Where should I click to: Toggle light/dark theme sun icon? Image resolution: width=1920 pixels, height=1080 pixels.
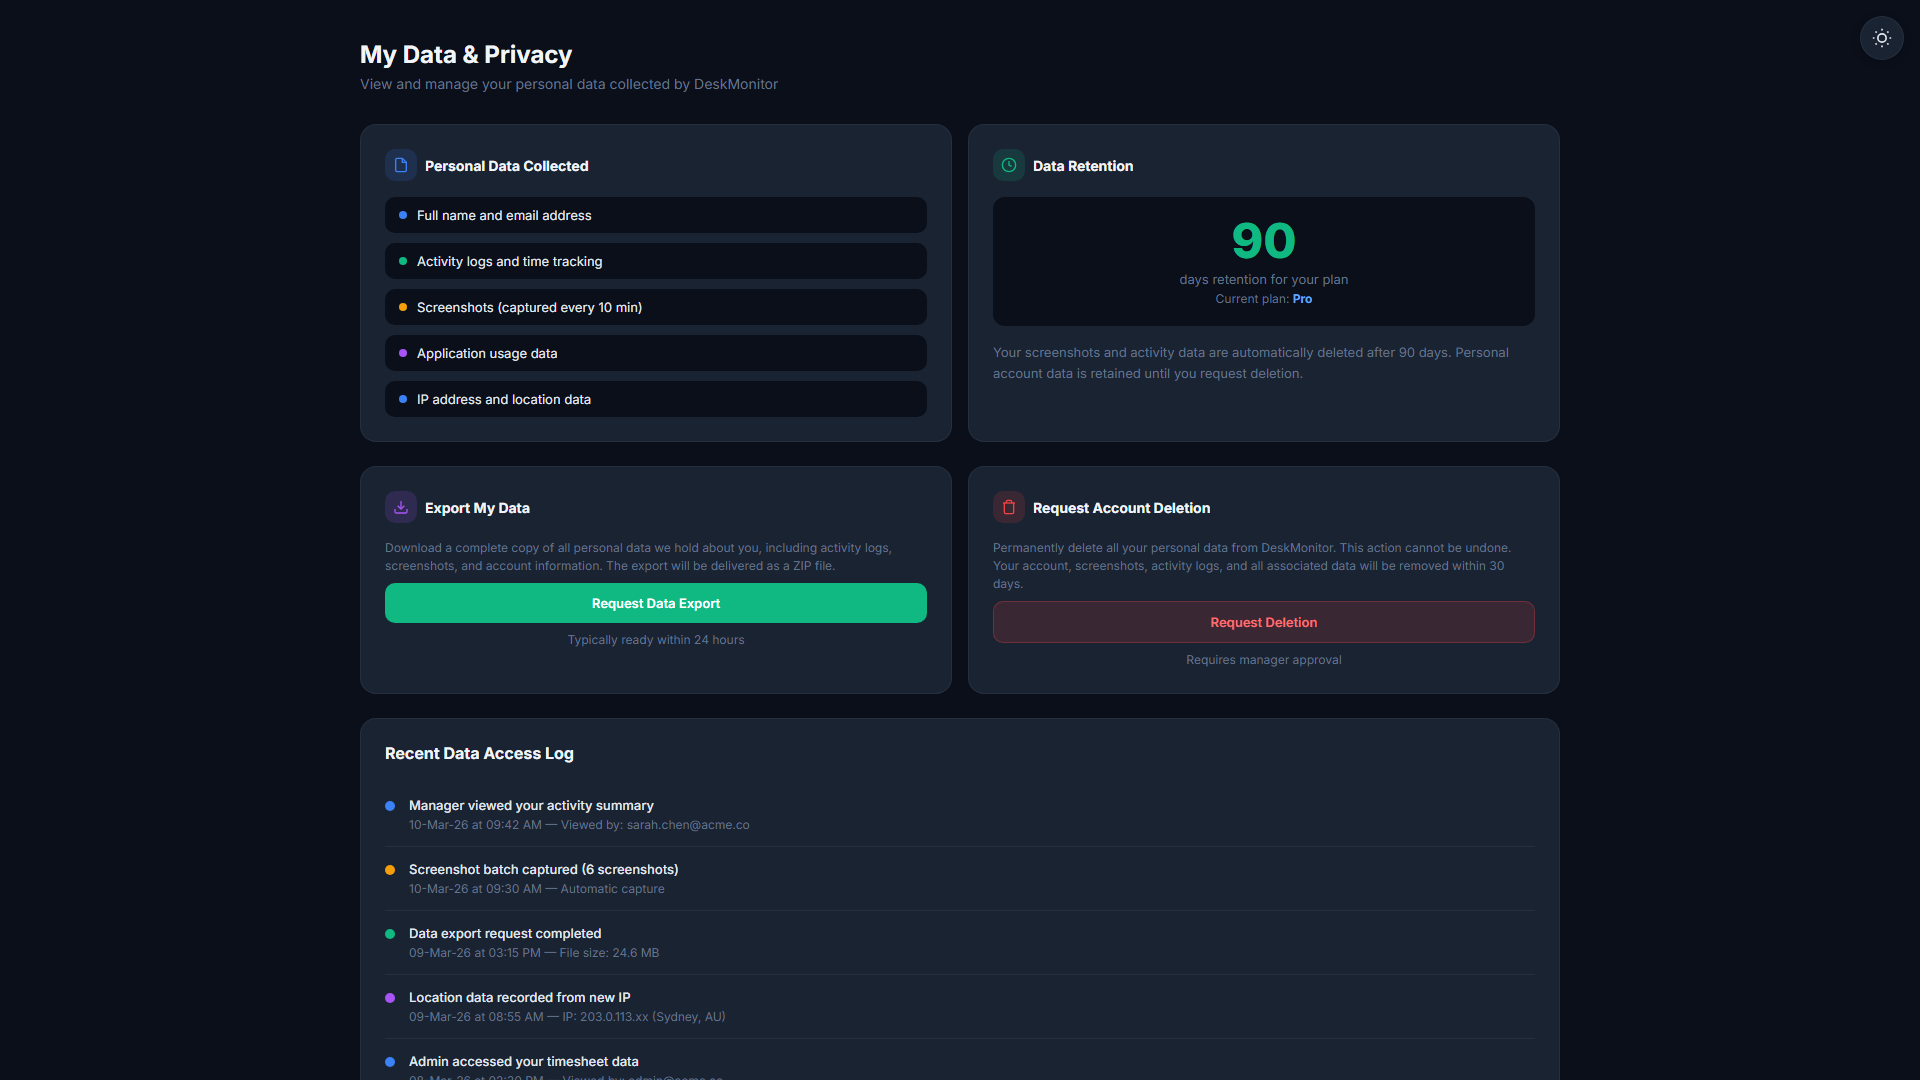[x=1881, y=38]
